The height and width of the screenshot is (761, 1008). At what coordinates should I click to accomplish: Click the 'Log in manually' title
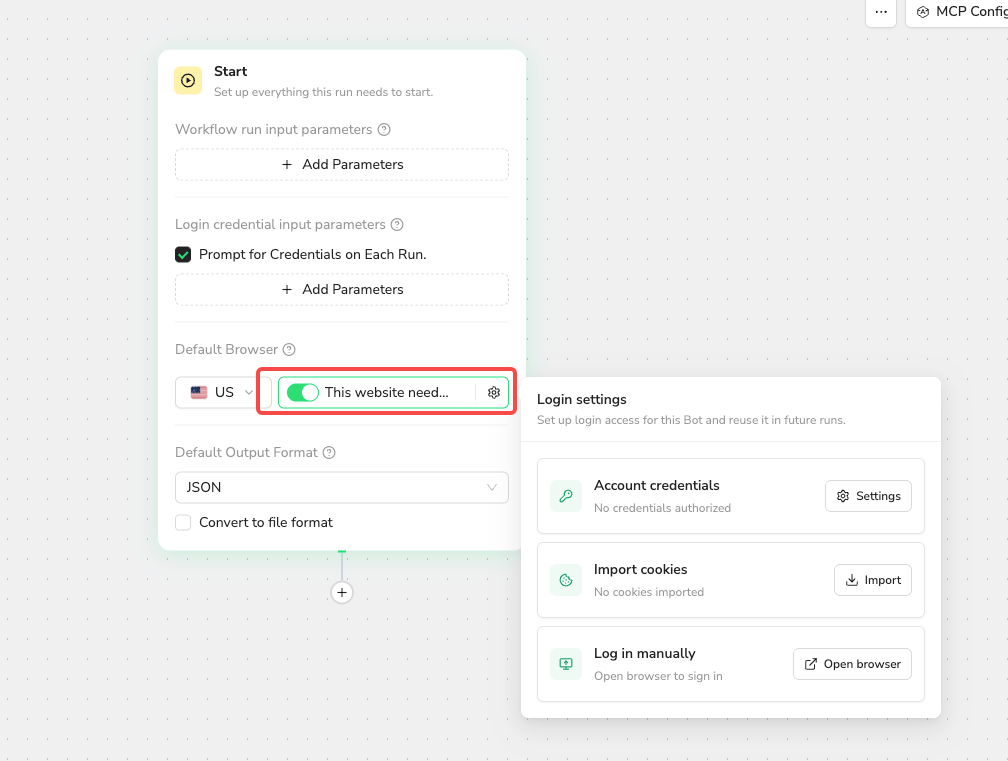(645, 653)
